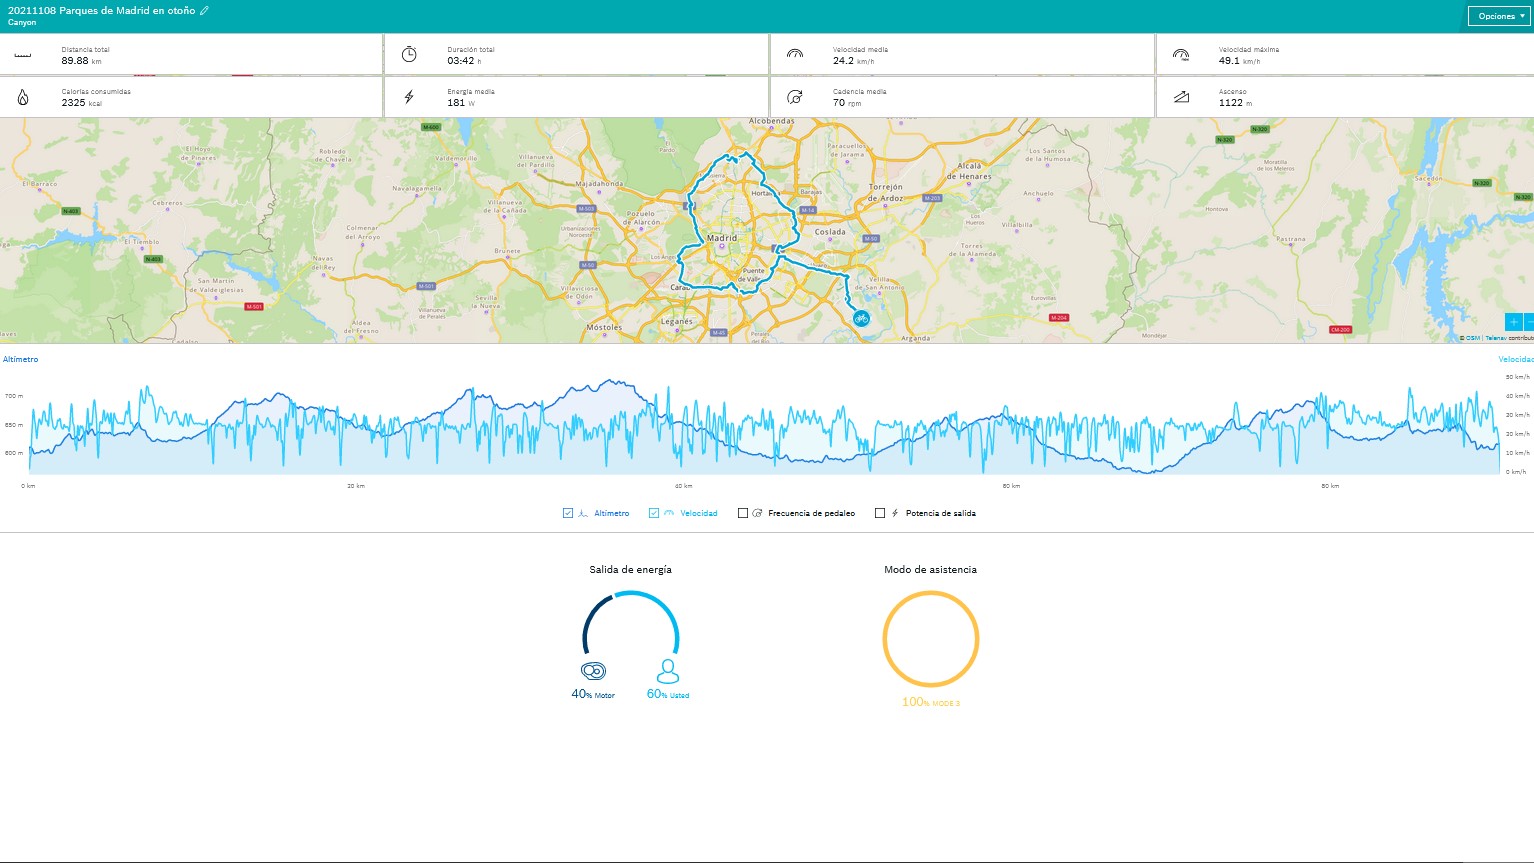The height and width of the screenshot is (863, 1534).
Task: Click the altitude and speed profile chart
Action: [x=764, y=426]
